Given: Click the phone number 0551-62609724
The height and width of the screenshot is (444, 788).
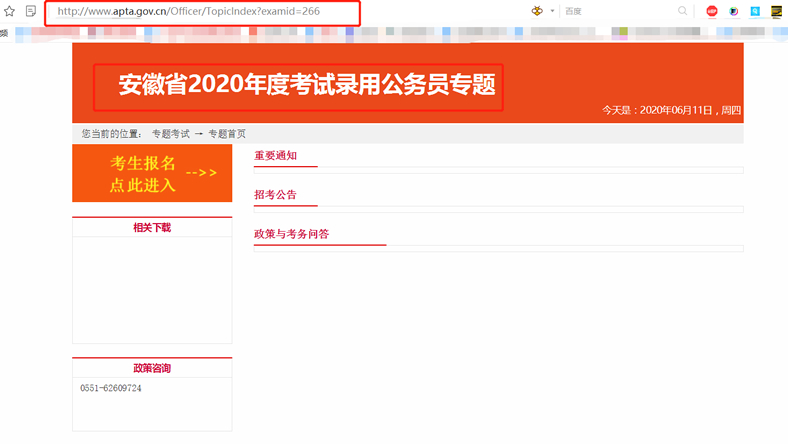Looking at the screenshot, I should pos(111,388).
